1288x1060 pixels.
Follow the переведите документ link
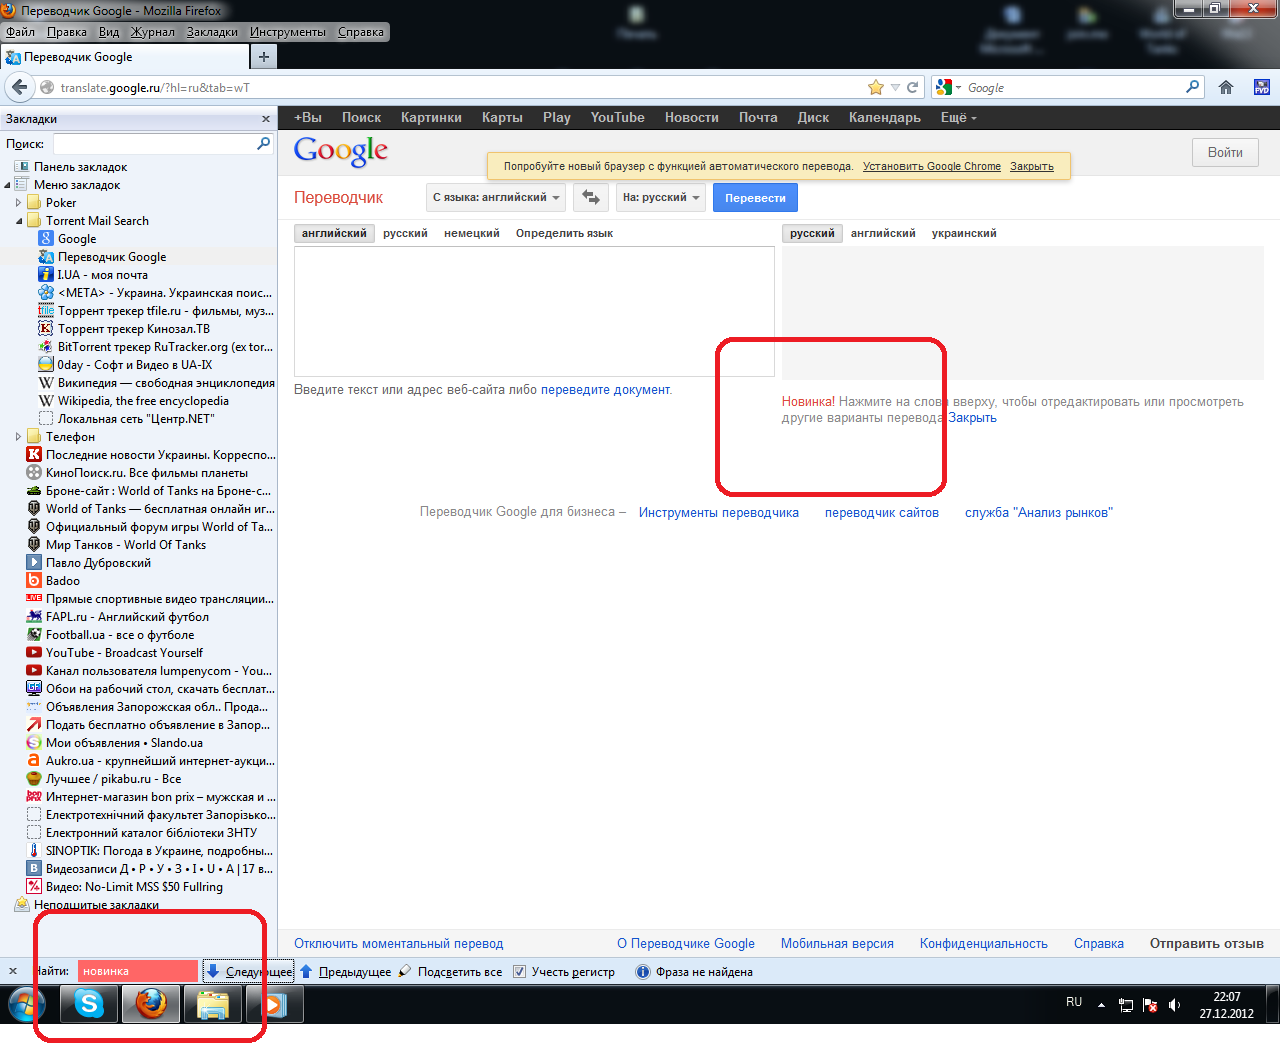pos(605,389)
